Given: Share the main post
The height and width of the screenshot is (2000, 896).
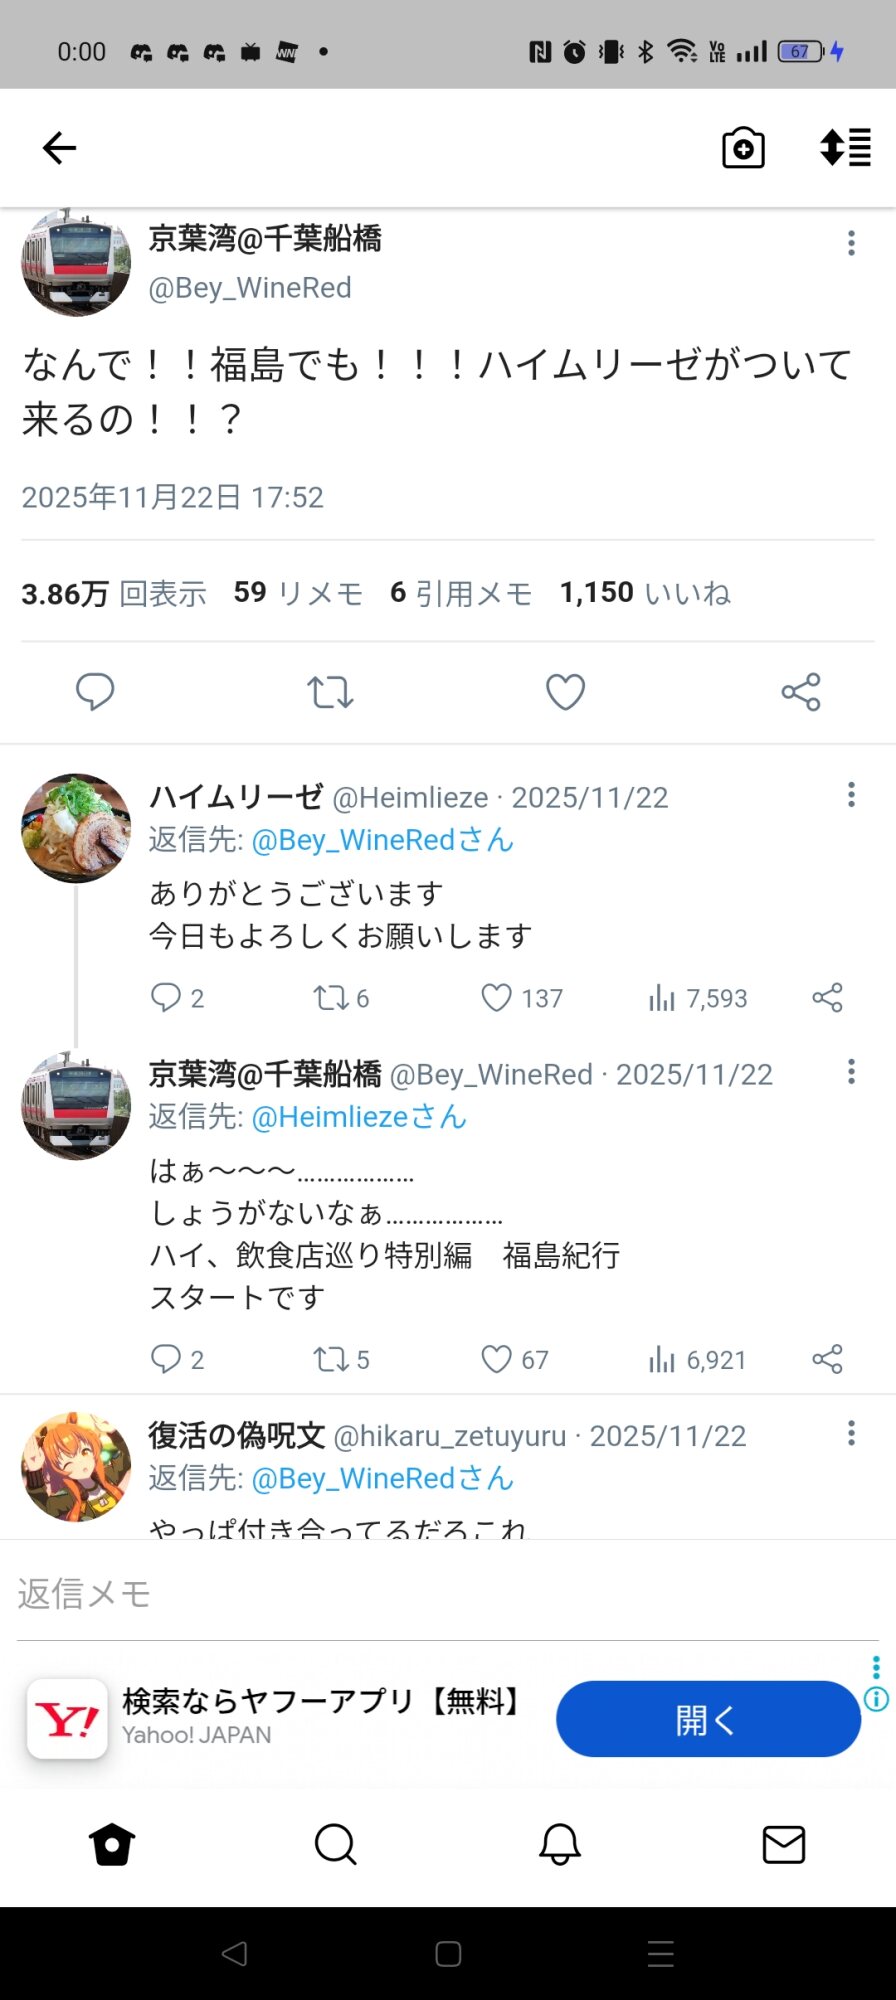Looking at the screenshot, I should (801, 692).
